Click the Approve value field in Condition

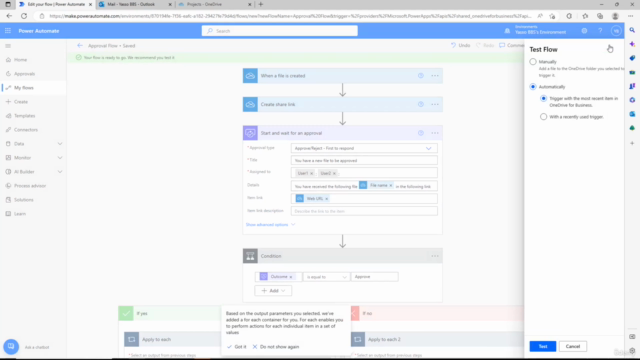375,277
